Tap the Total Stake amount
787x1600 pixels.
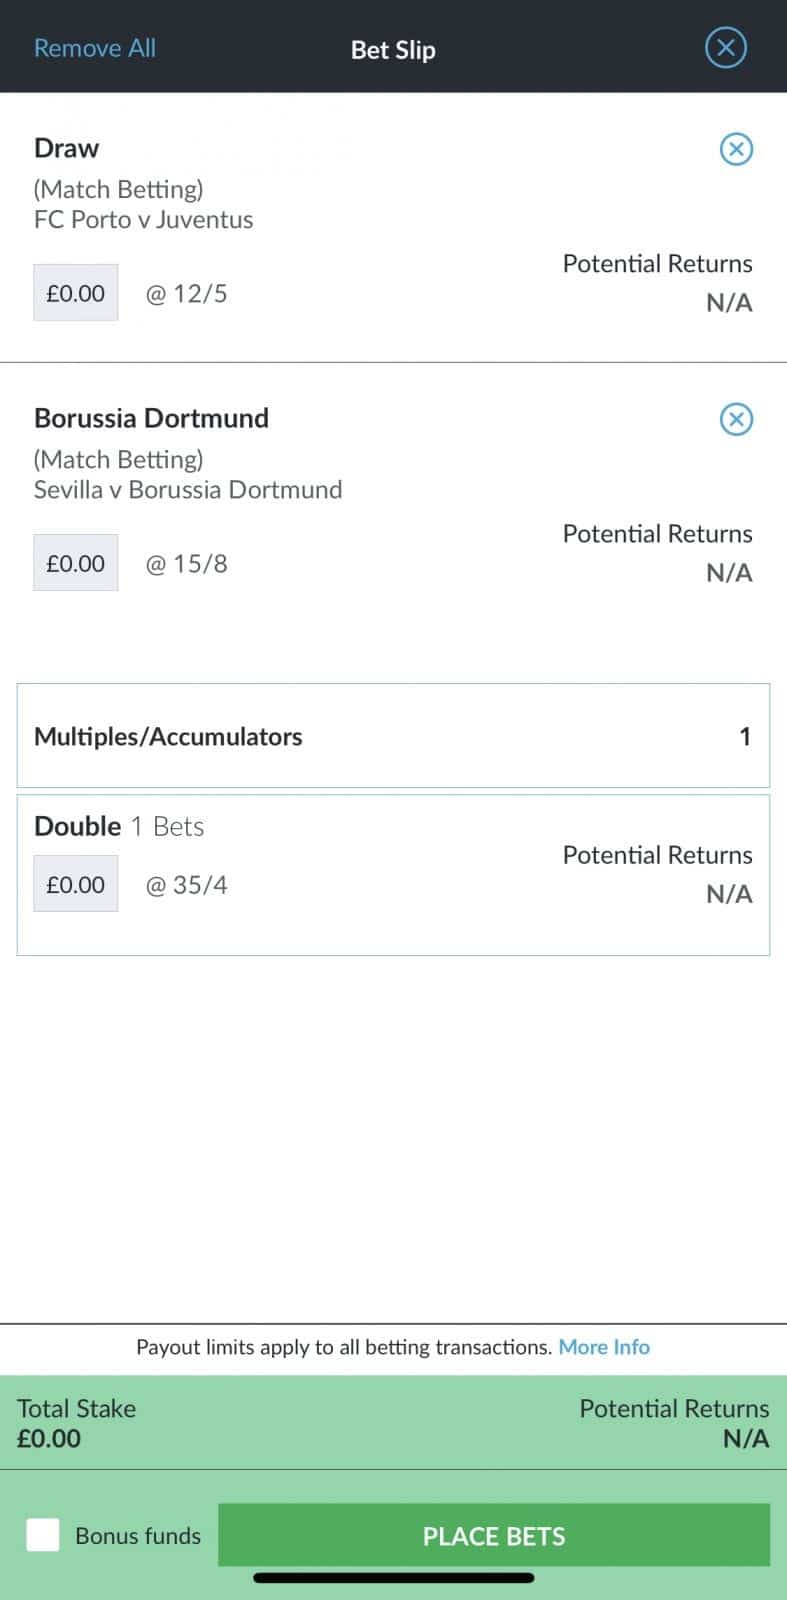[x=49, y=1438]
